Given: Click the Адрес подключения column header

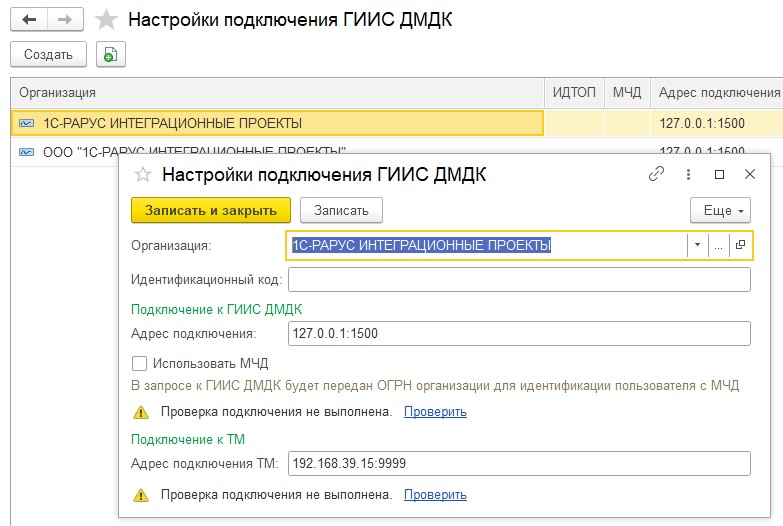Looking at the screenshot, I should pos(717,92).
